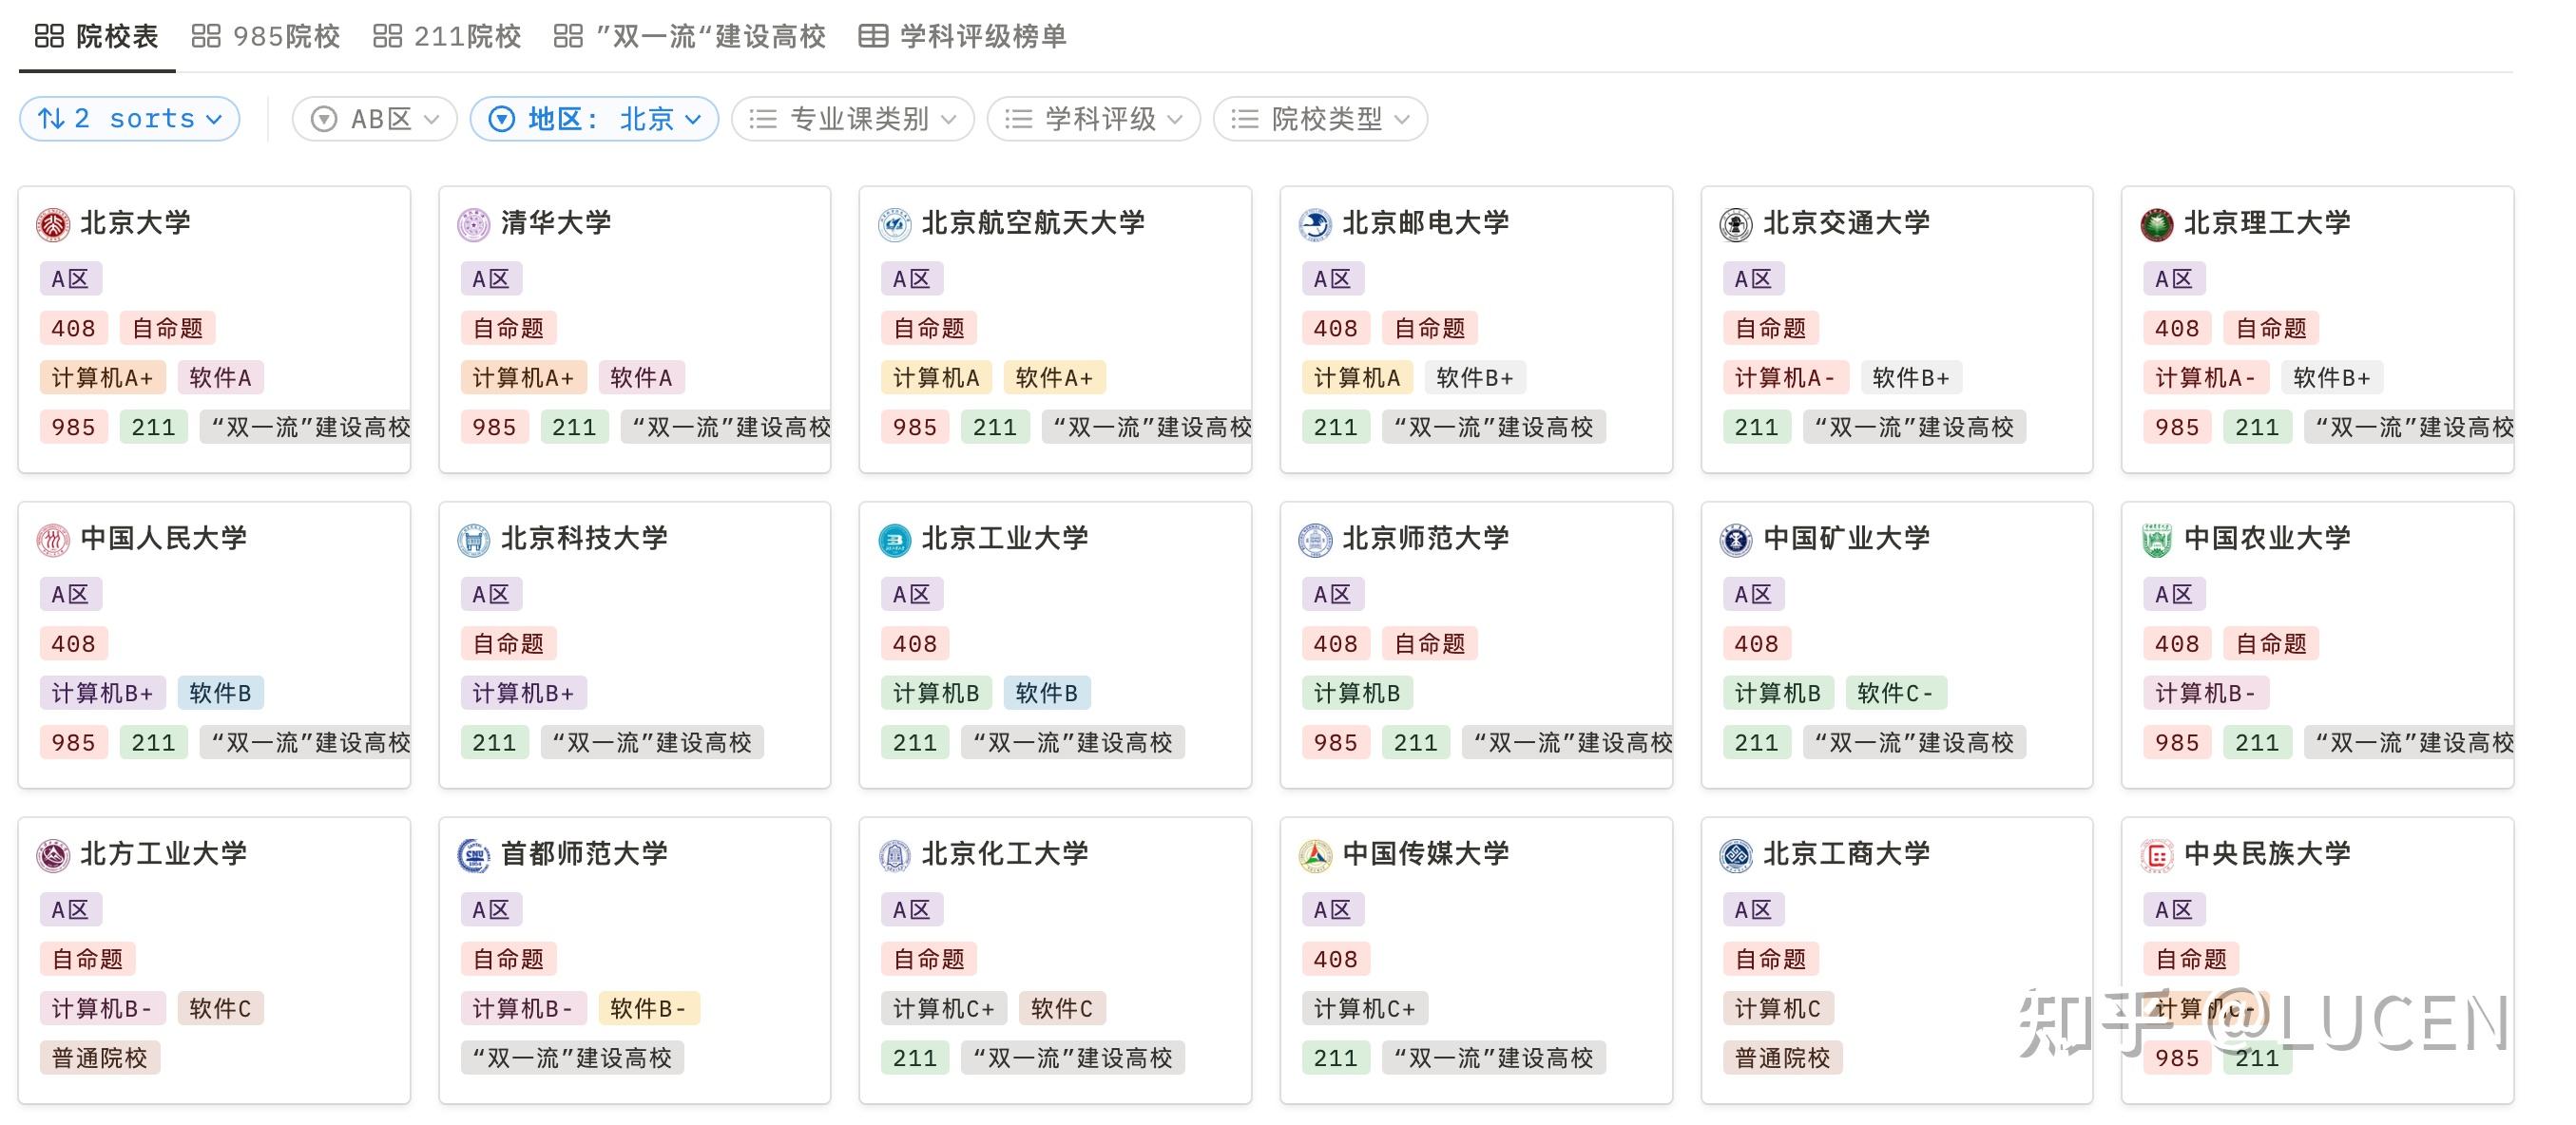The height and width of the screenshot is (1125, 2576).
Task: Click 软件C- tag on 中国矿业大学 card
Action: click(x=1895, y=694)
